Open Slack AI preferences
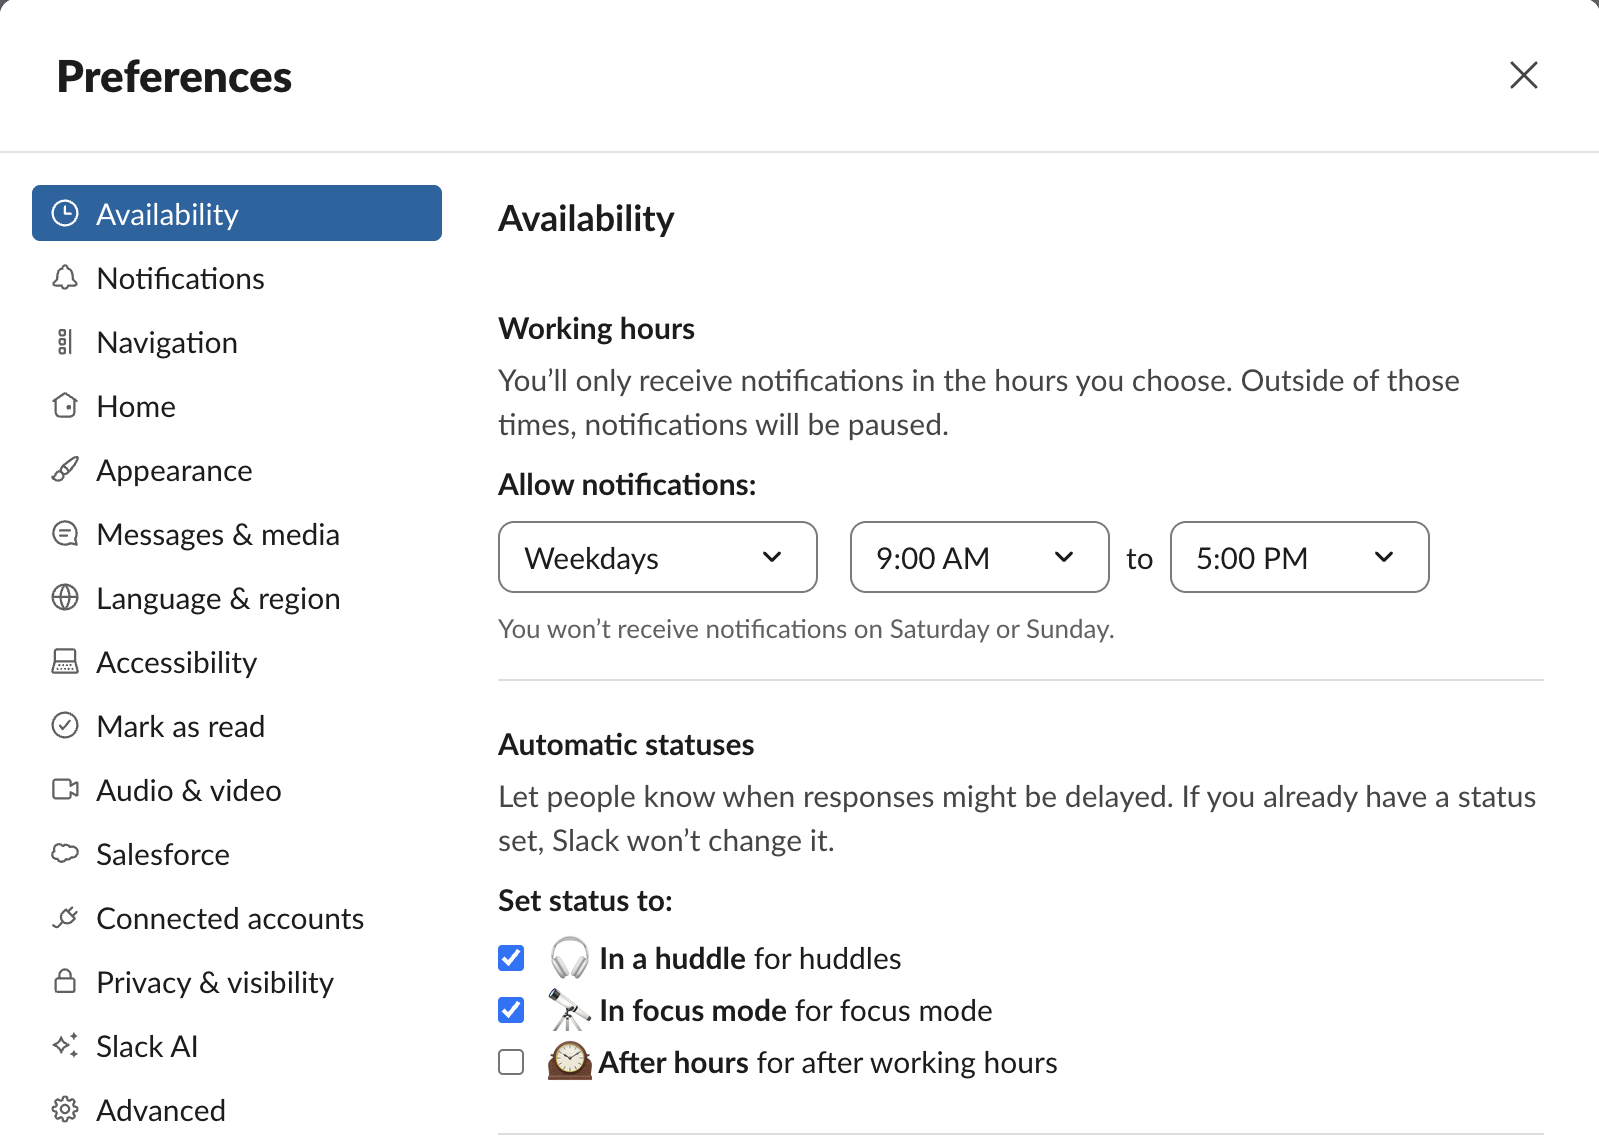The height and width of the screenshot is (1143, 1599). [237, 1045]
